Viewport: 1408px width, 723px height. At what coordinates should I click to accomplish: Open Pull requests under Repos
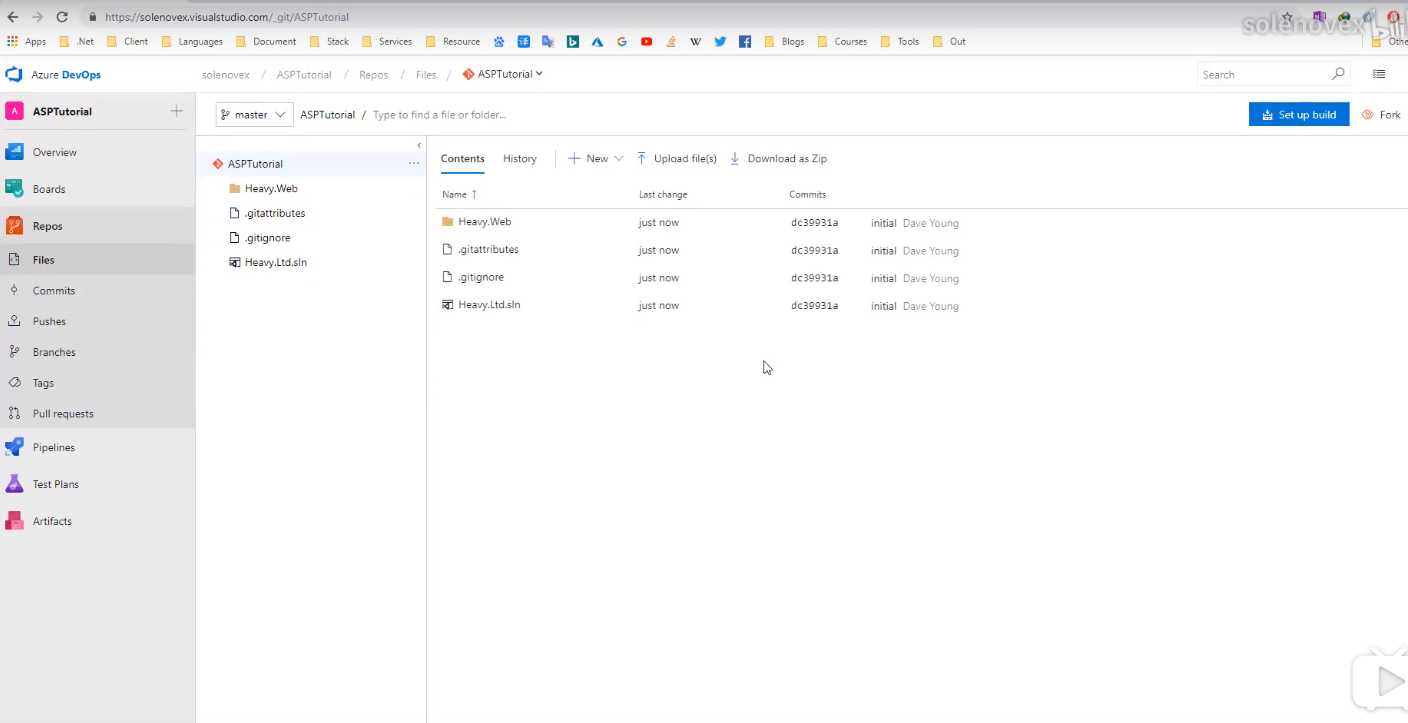(x=63, y=414)
